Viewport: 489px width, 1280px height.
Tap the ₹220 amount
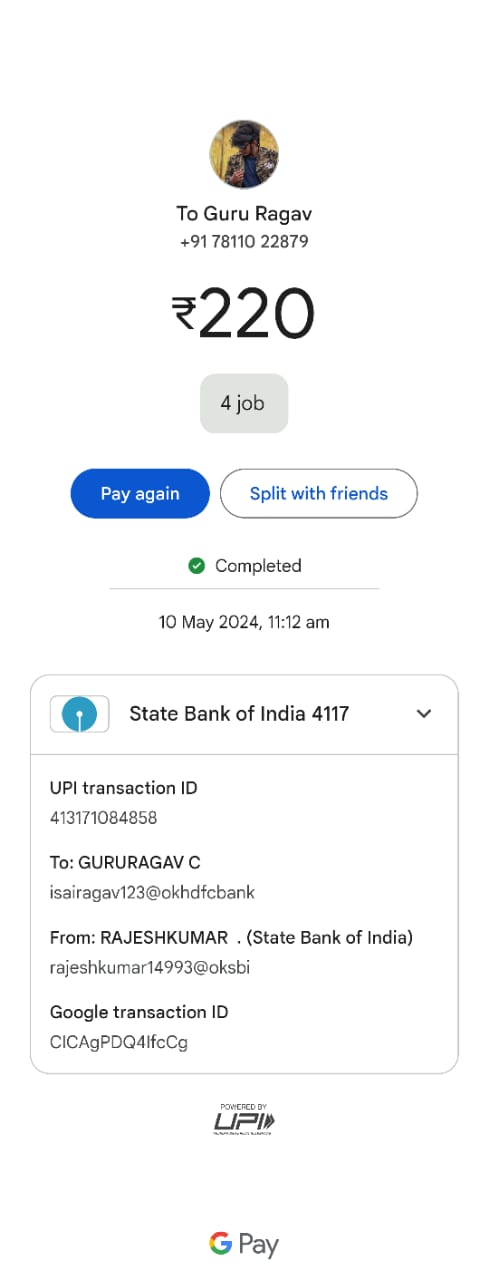click(x=244, y=314)
